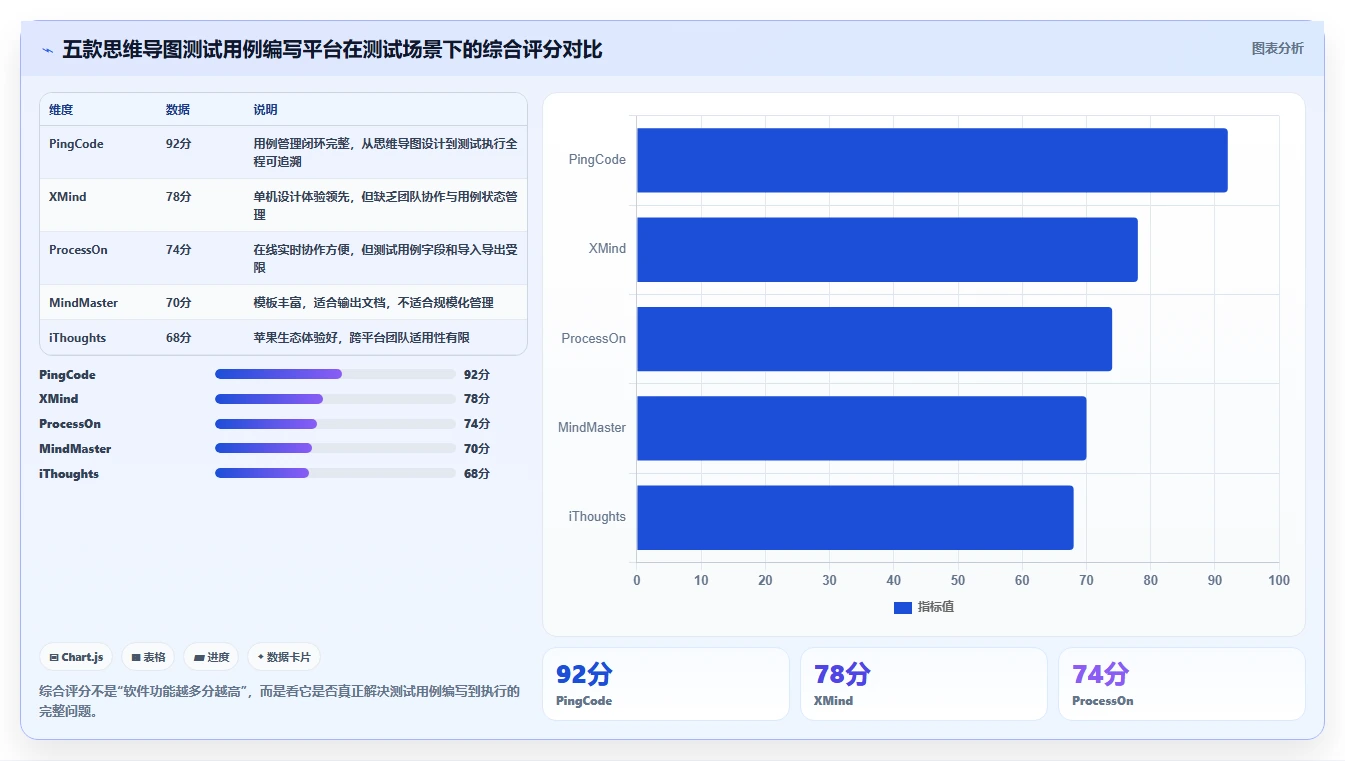The width and height of the screenshot is (1345, 761).
Task: Click the MindMaster progress bar
Action: click(x=335, y=448)
